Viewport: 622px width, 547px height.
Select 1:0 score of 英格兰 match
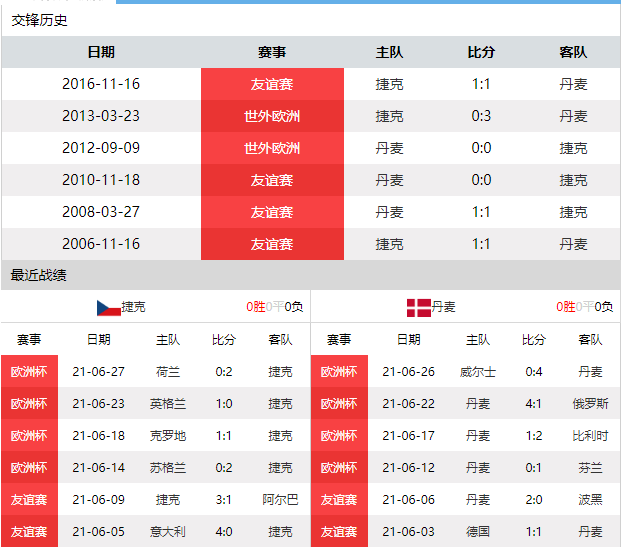tap(224, 404)
